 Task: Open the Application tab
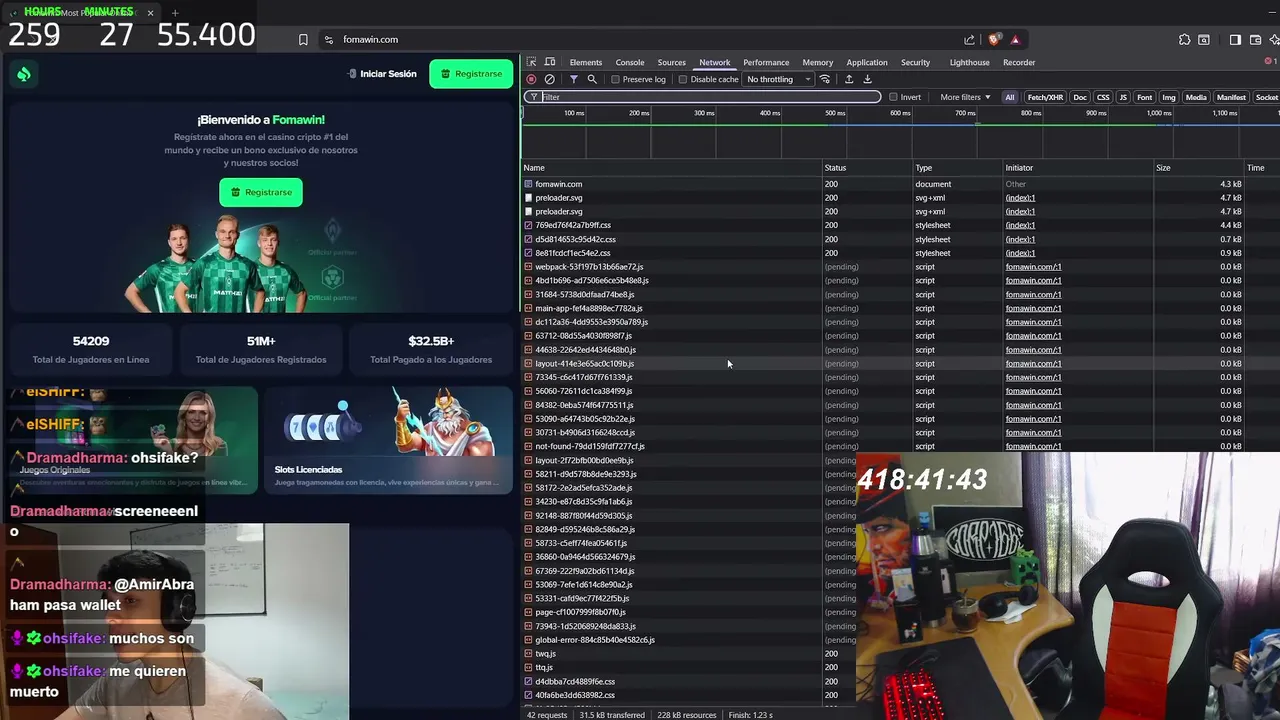(x=867, y=62)
